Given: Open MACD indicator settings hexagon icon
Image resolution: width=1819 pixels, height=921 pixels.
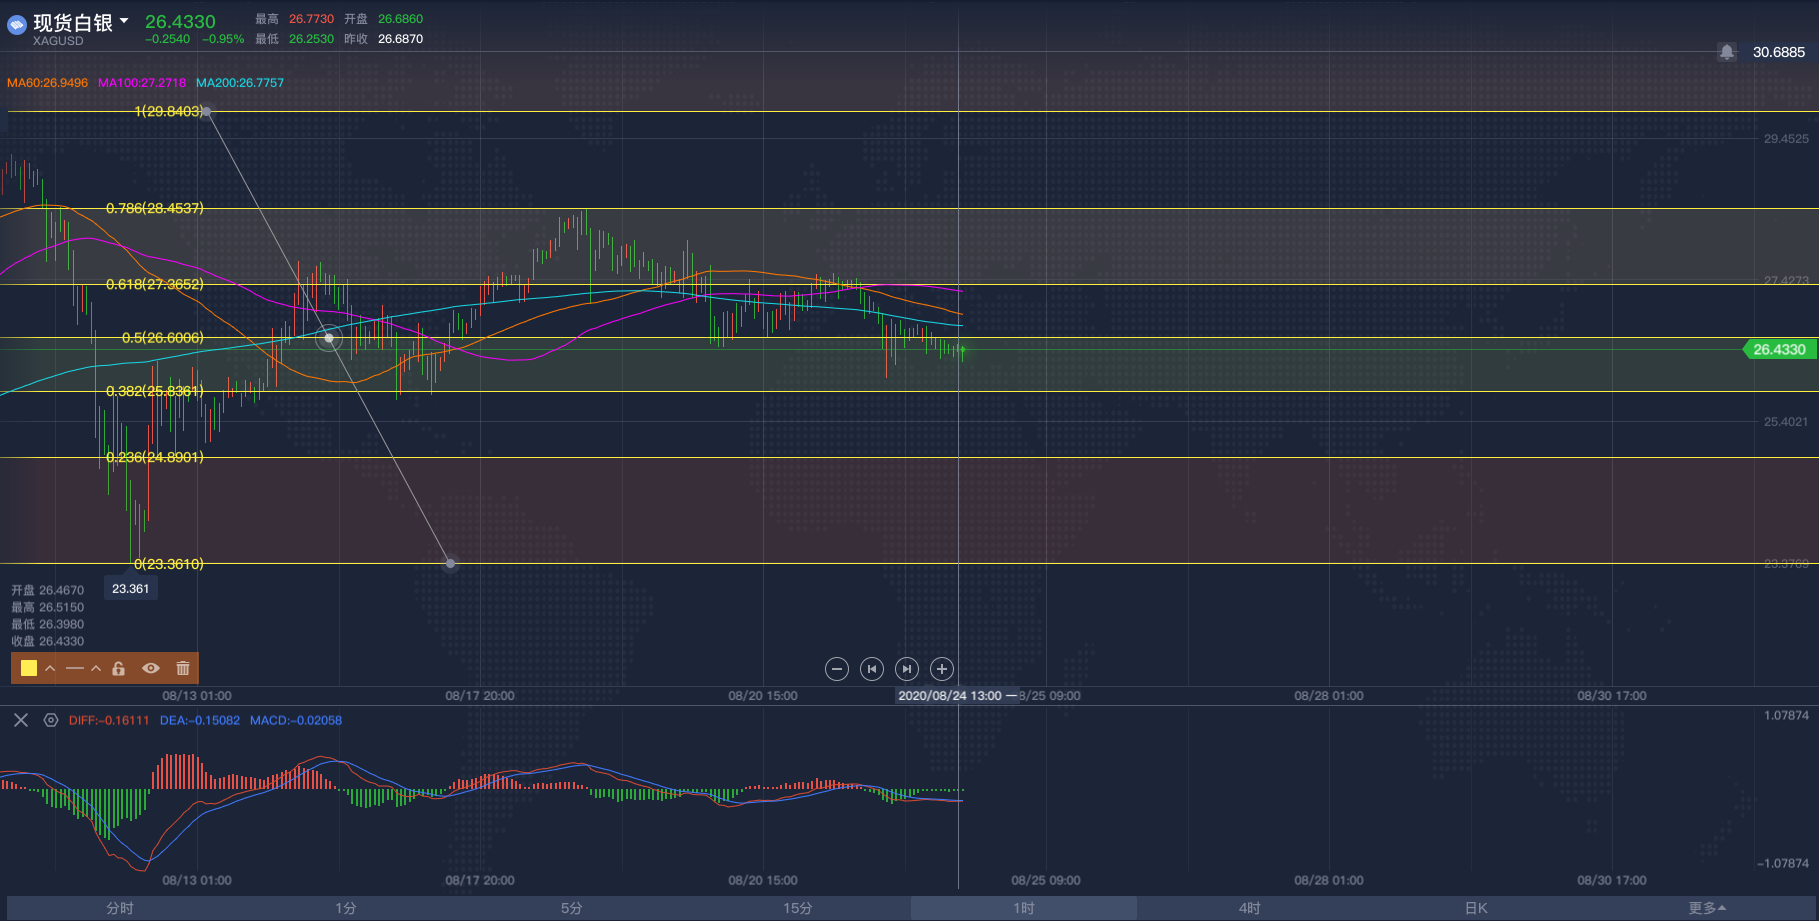Looking at the screenshot, I should click(51, 720).
